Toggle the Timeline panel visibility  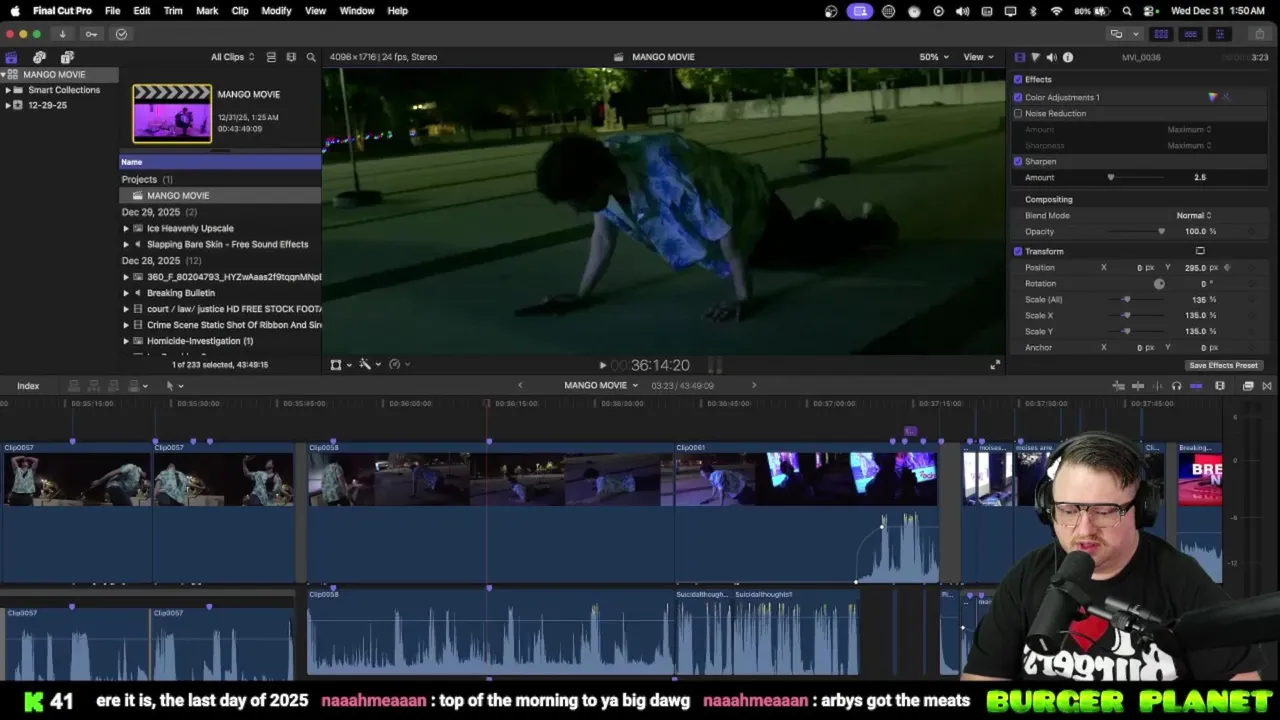pos(1190,34)
